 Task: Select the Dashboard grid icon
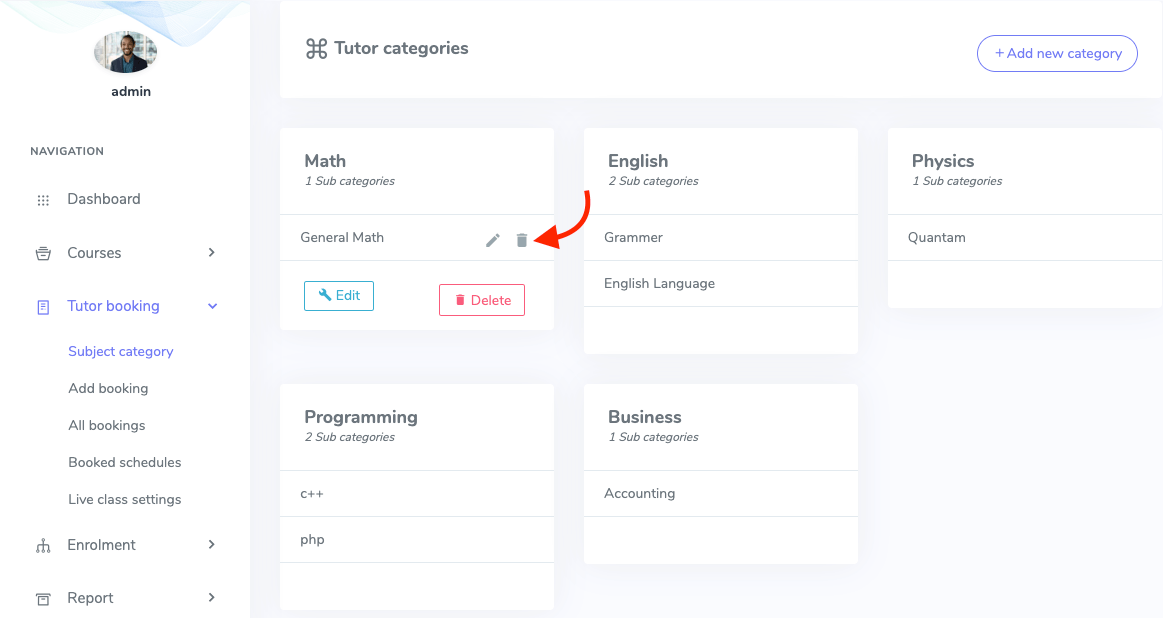(x=44, y=199)
